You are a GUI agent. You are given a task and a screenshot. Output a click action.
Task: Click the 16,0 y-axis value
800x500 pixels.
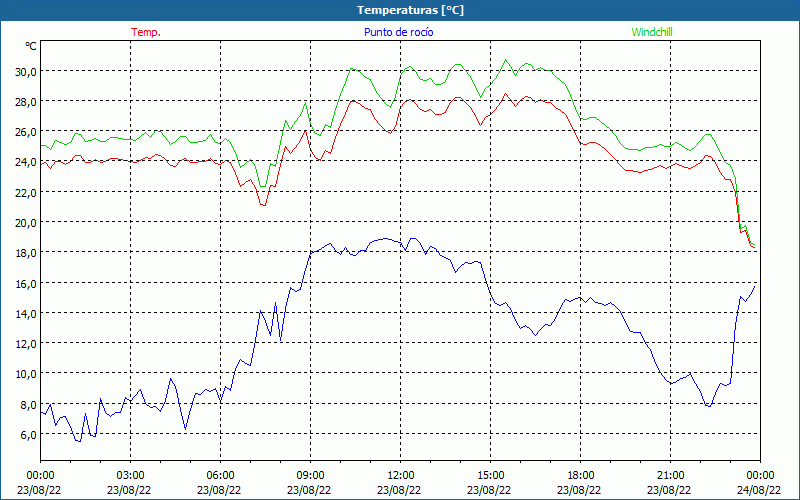tap(26, 283)
